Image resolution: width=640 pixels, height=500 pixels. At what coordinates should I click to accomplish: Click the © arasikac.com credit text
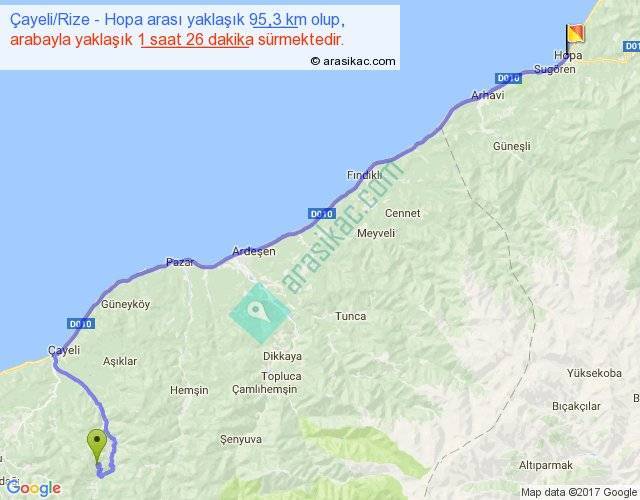[353, 61]
